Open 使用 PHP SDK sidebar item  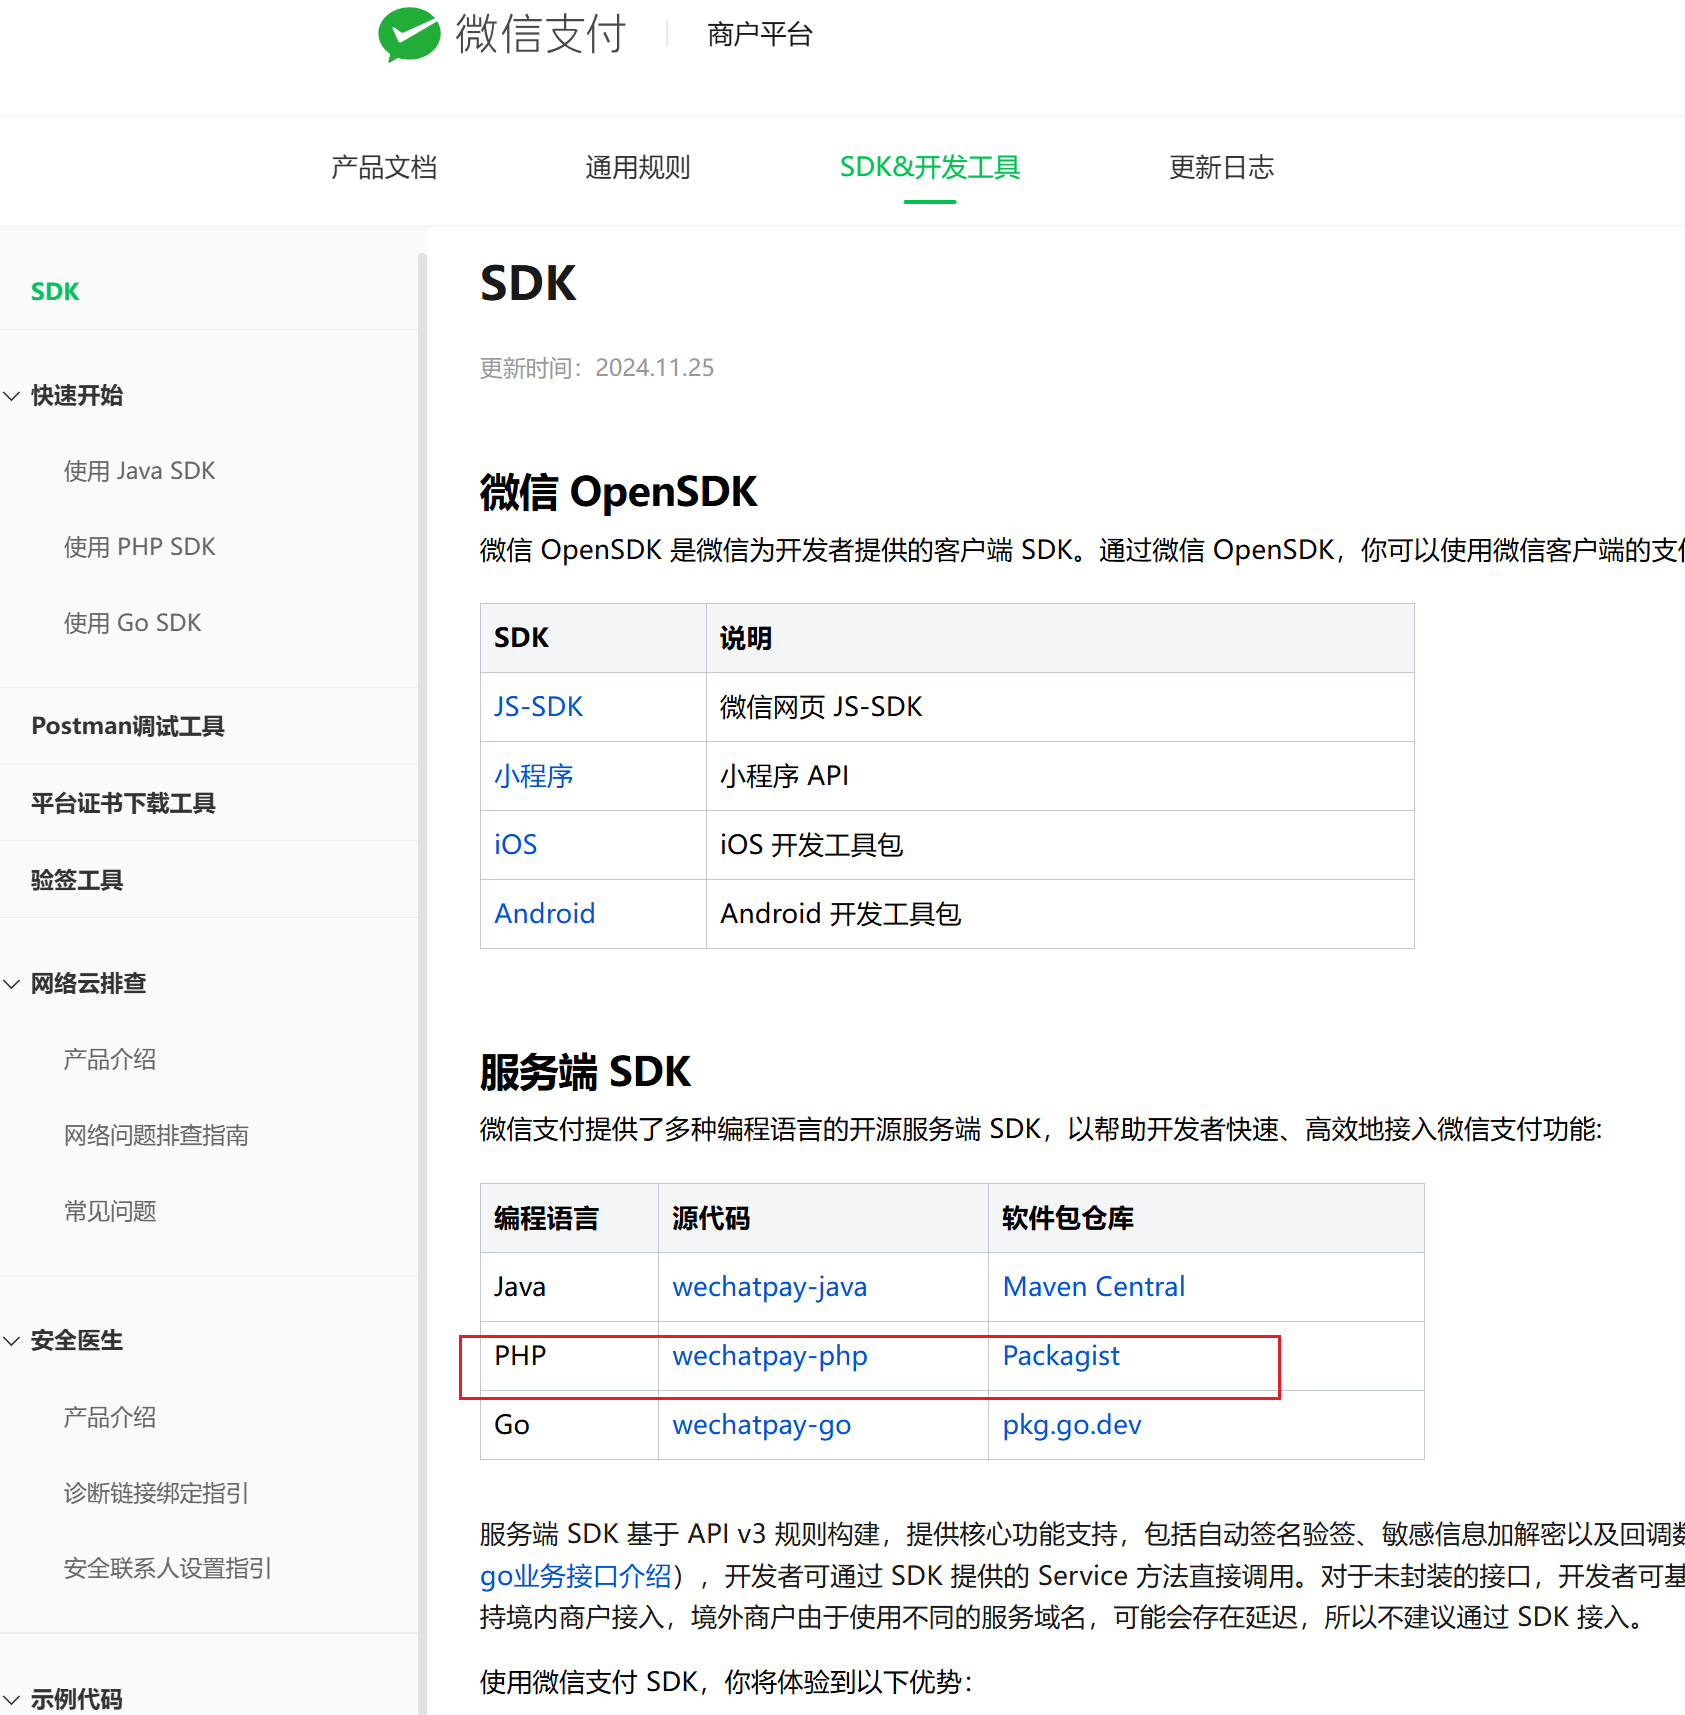tap(140, 547)
